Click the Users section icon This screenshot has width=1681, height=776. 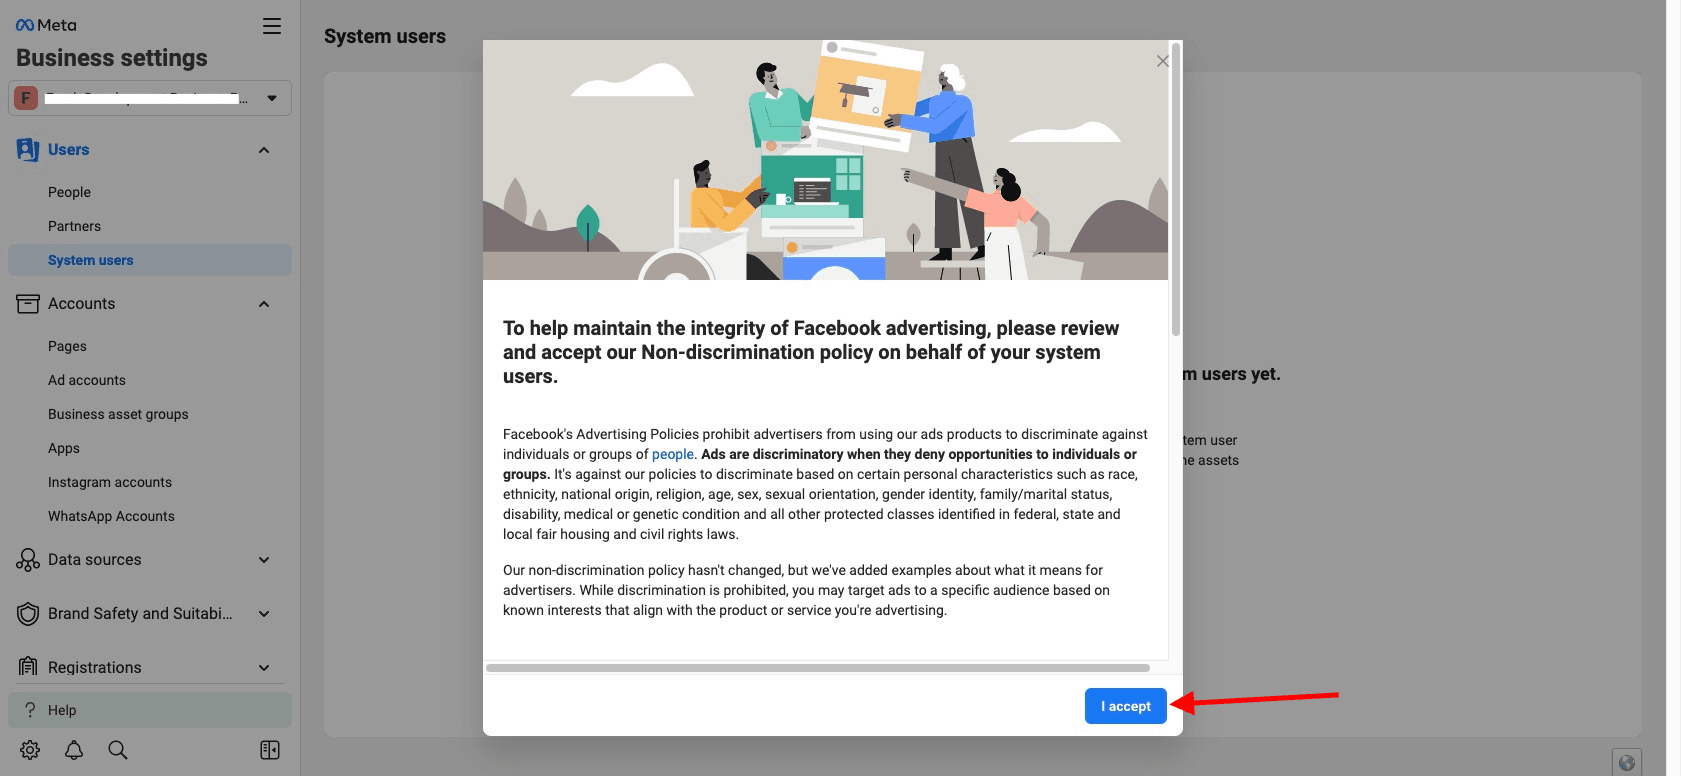pyautogui.click(x=28, y=150)
